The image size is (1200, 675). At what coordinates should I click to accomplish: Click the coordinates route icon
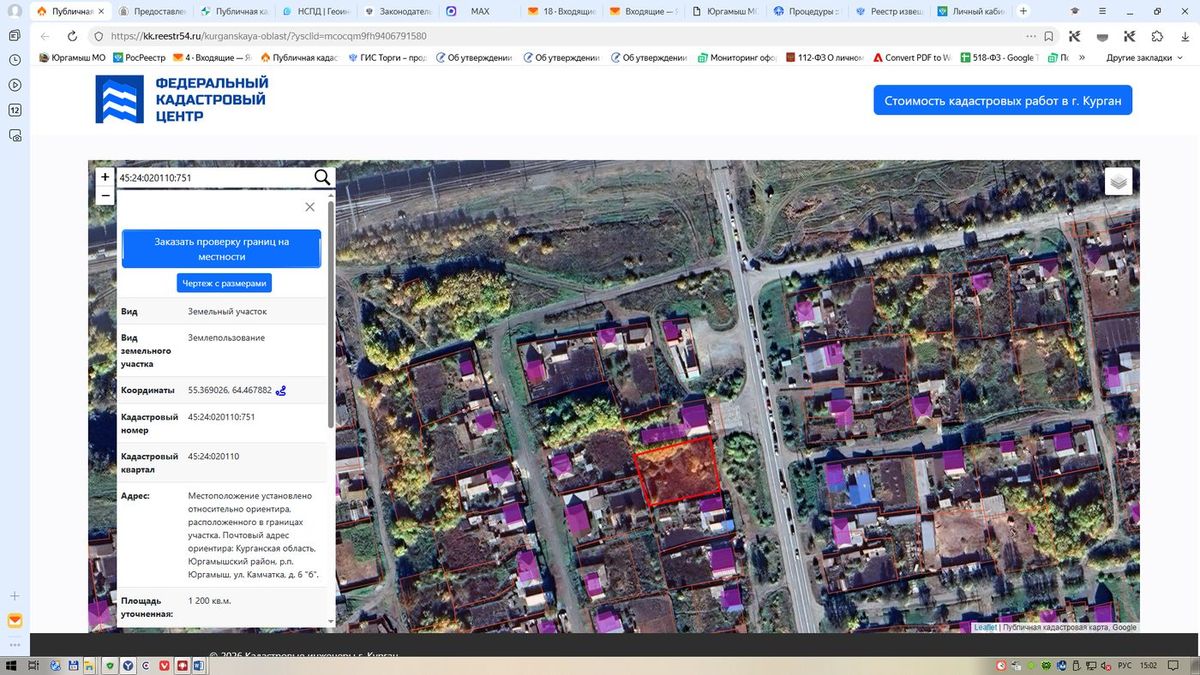pyautogui.click(x=281, y=390)
